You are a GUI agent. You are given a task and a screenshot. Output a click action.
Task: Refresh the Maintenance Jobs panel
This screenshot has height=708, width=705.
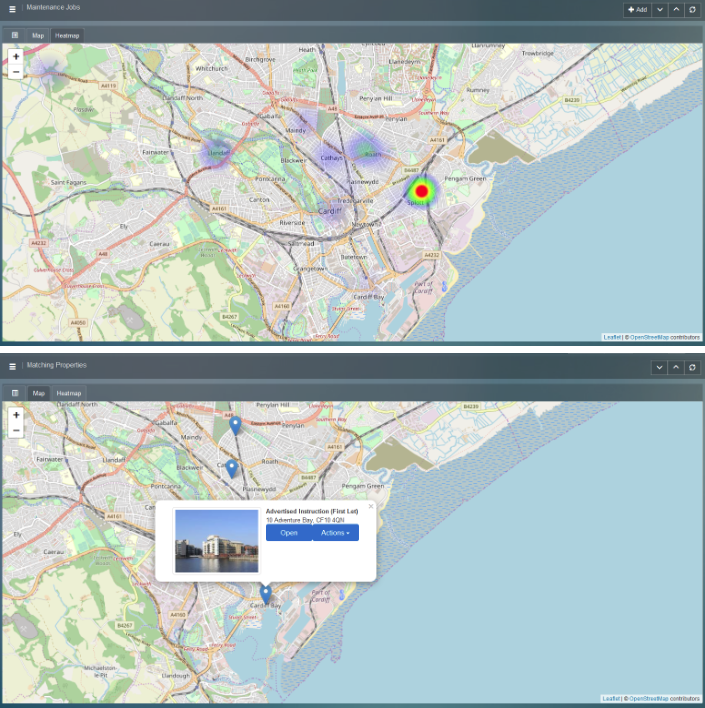(x=693, y=10)
